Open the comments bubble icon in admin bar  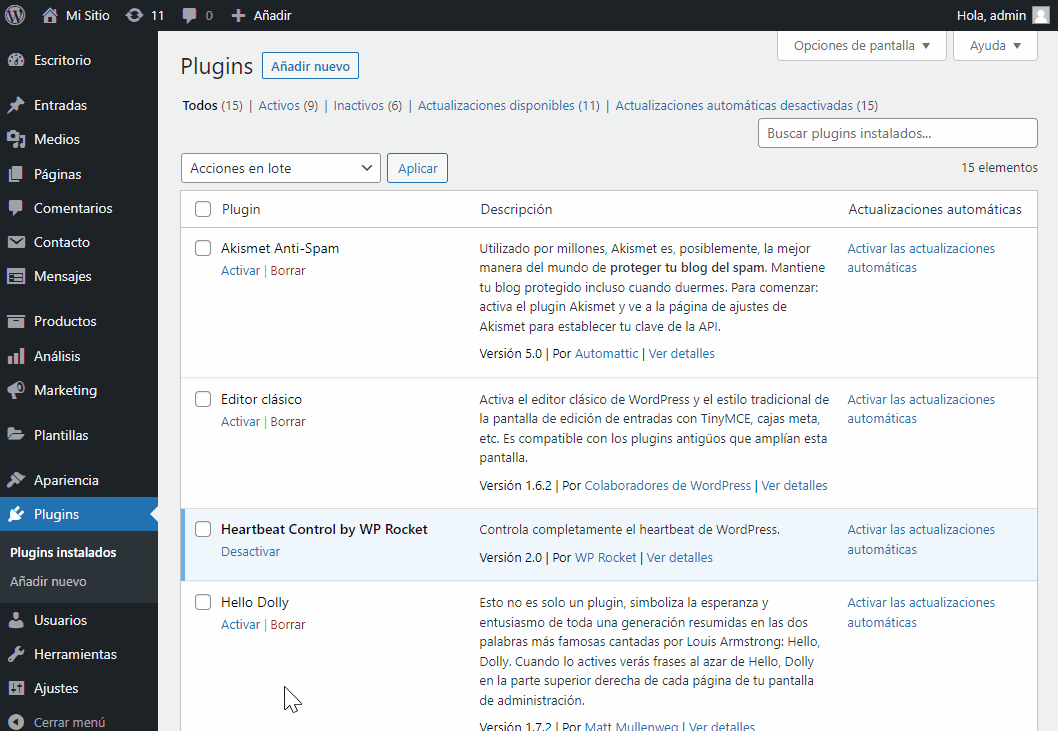click(x=190, y=16)
